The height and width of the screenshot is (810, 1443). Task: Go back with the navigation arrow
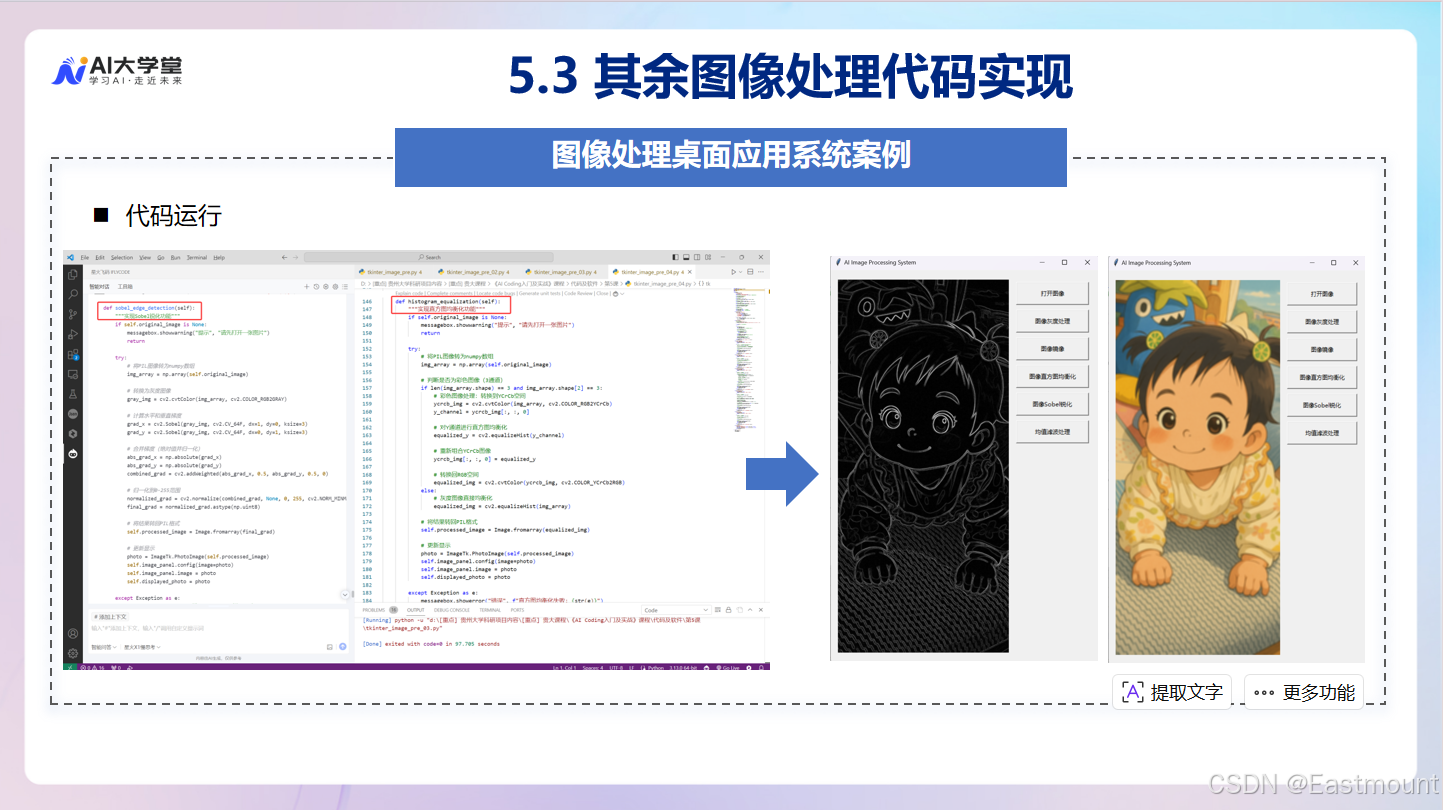(284, 257)
